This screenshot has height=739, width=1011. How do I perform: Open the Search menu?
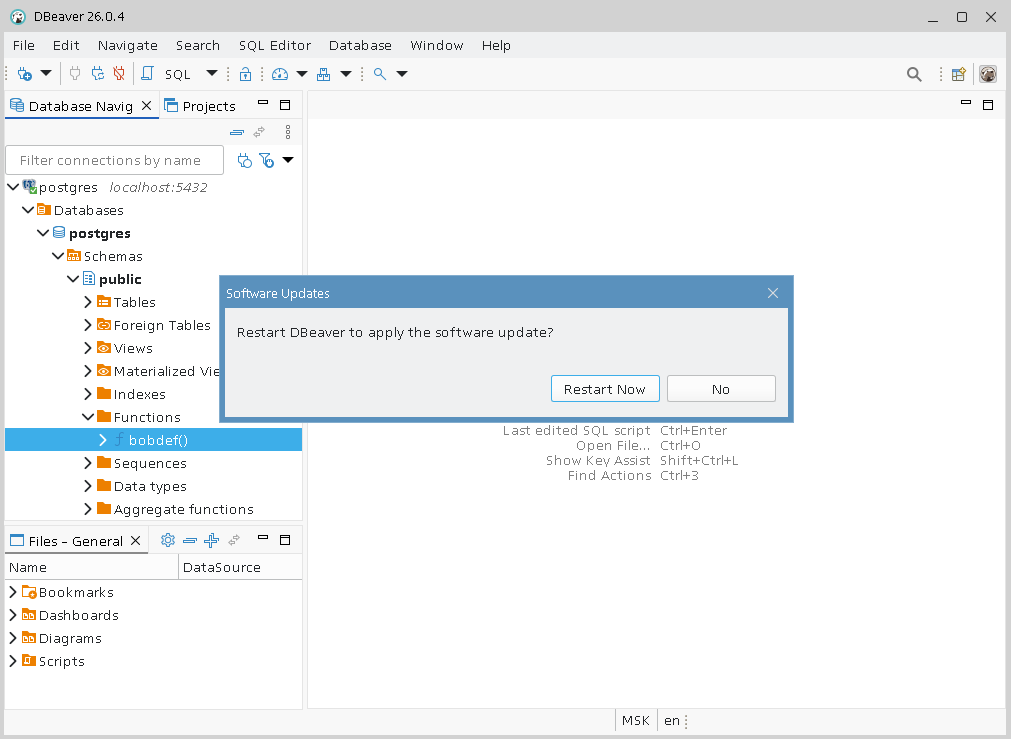click(198, 45)
